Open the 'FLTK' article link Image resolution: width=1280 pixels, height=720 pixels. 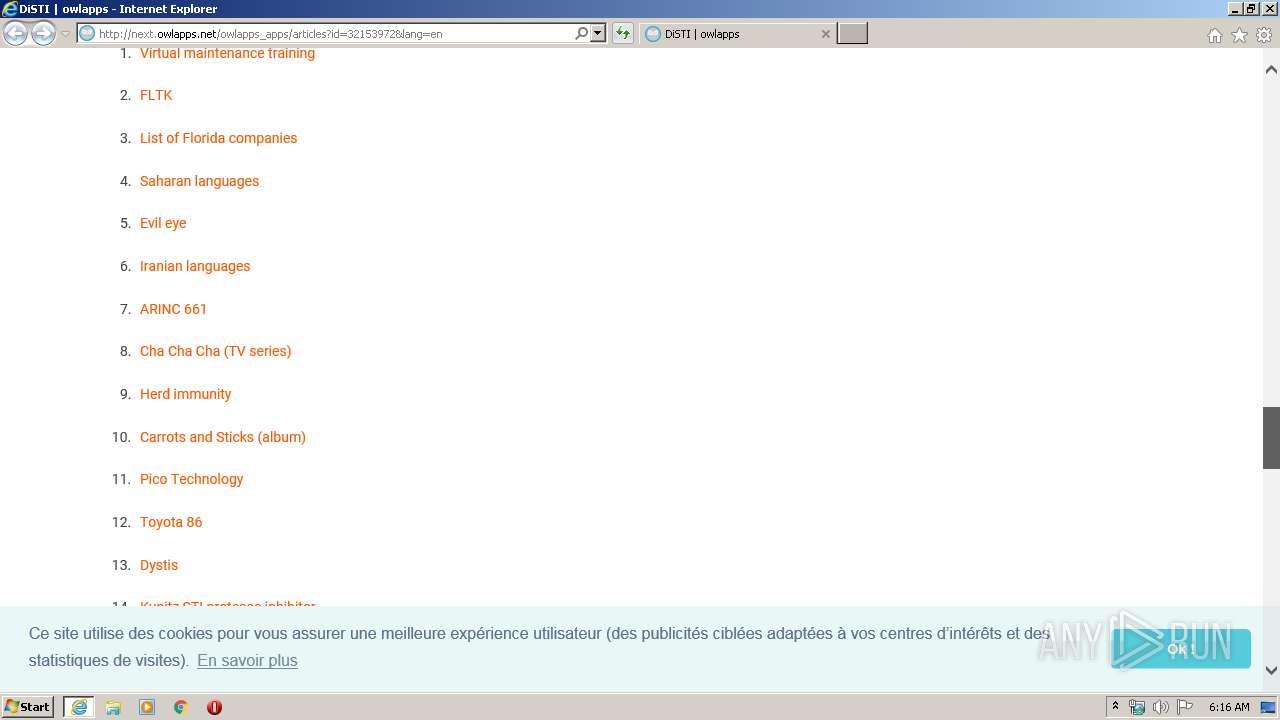156,95
